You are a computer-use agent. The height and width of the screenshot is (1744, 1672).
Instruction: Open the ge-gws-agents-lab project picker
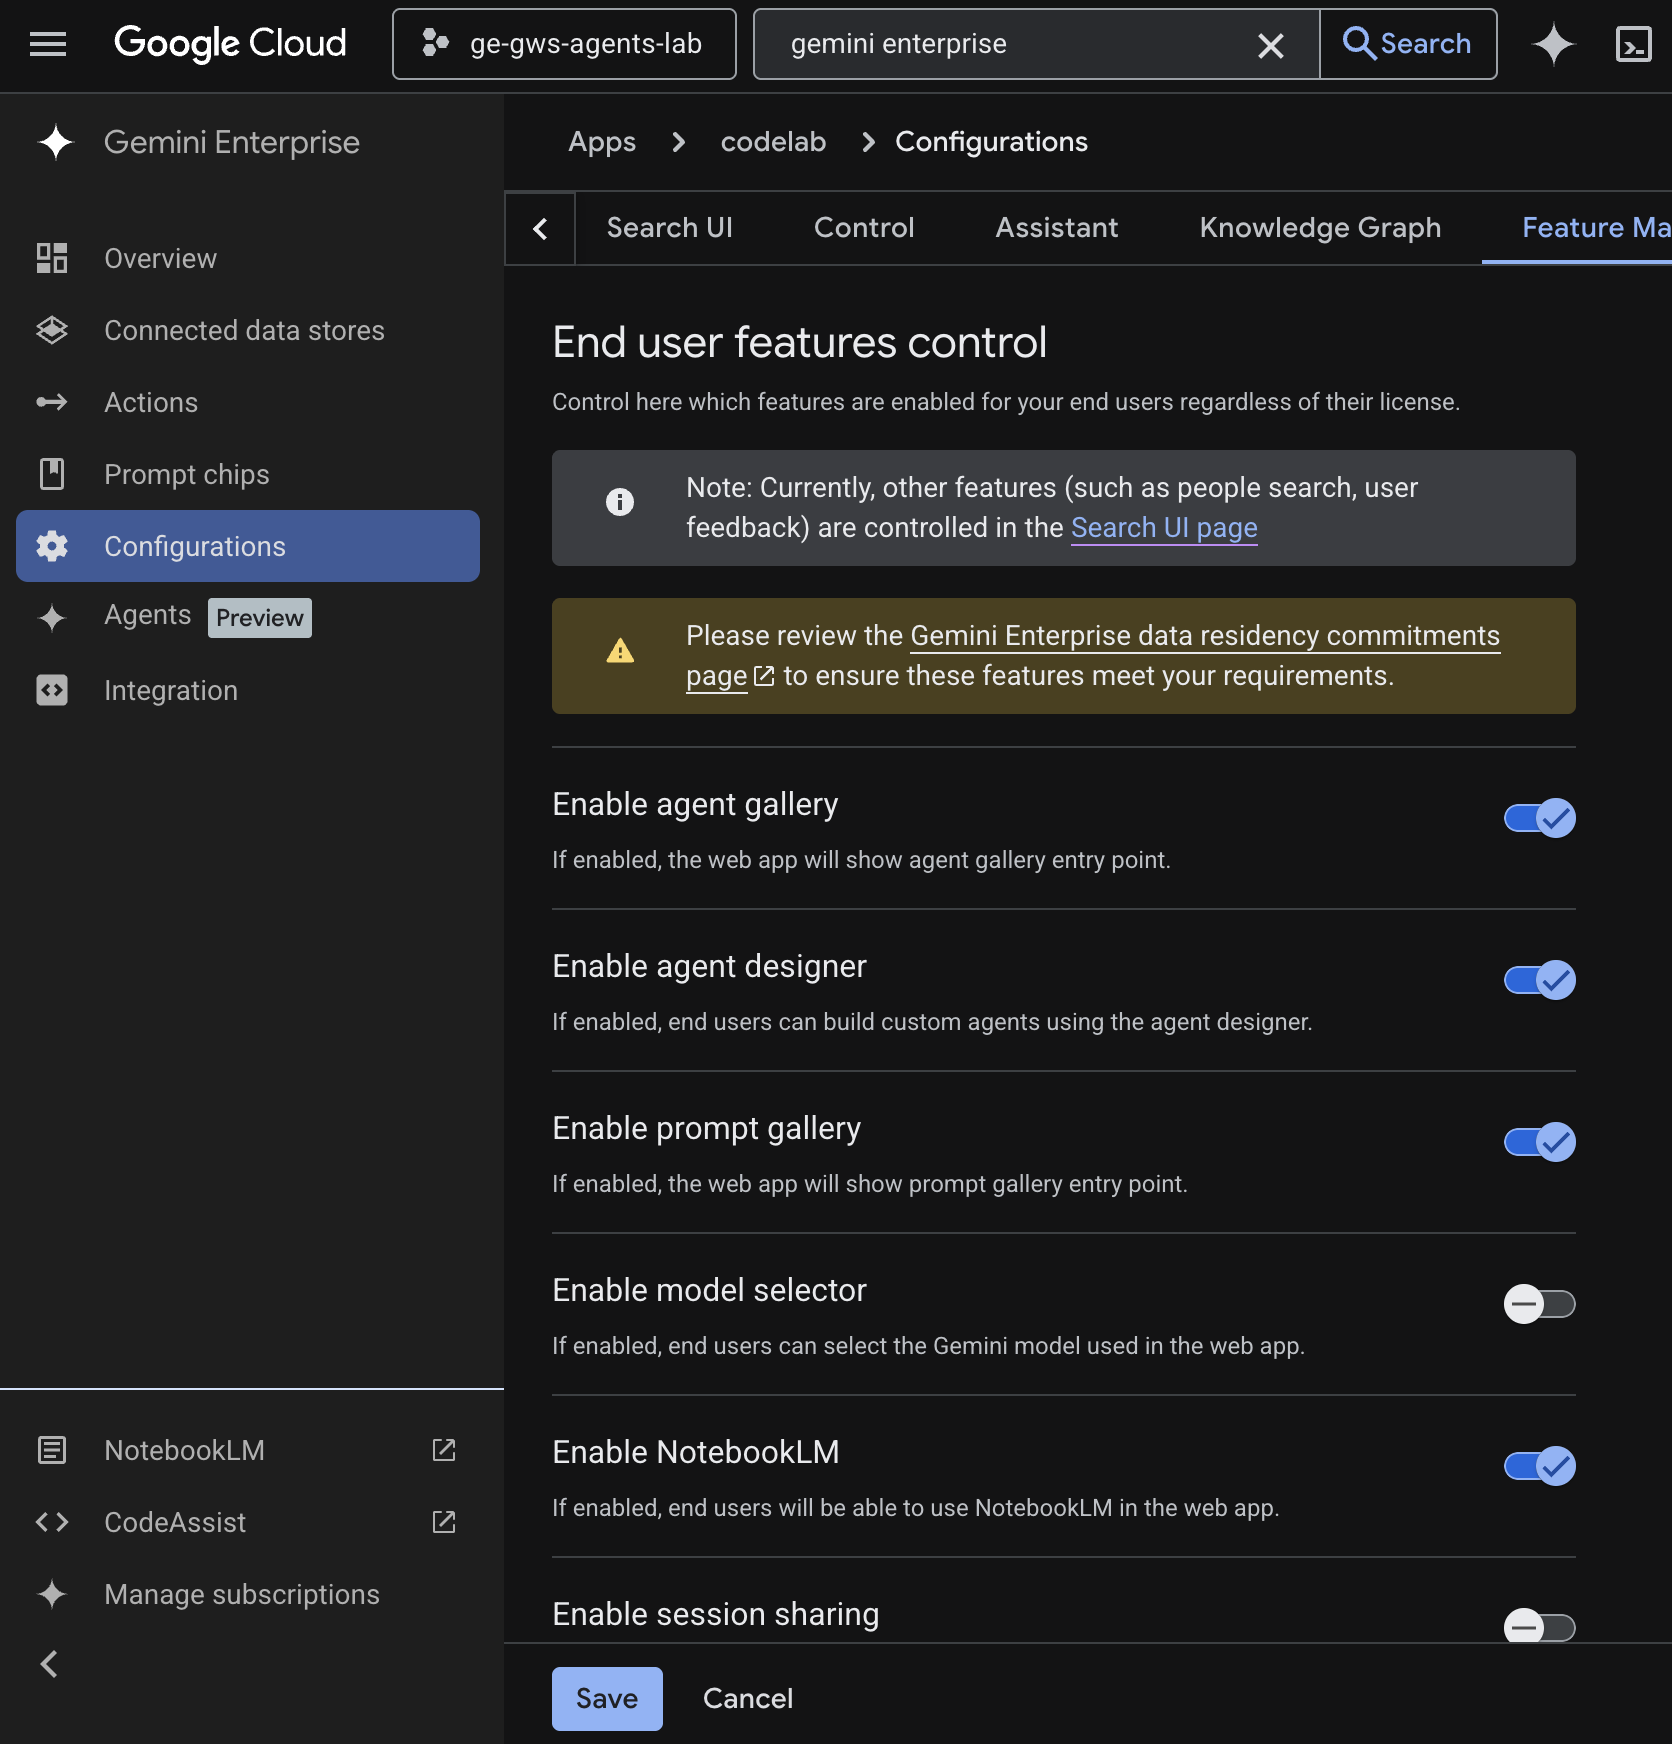[565, 44]
